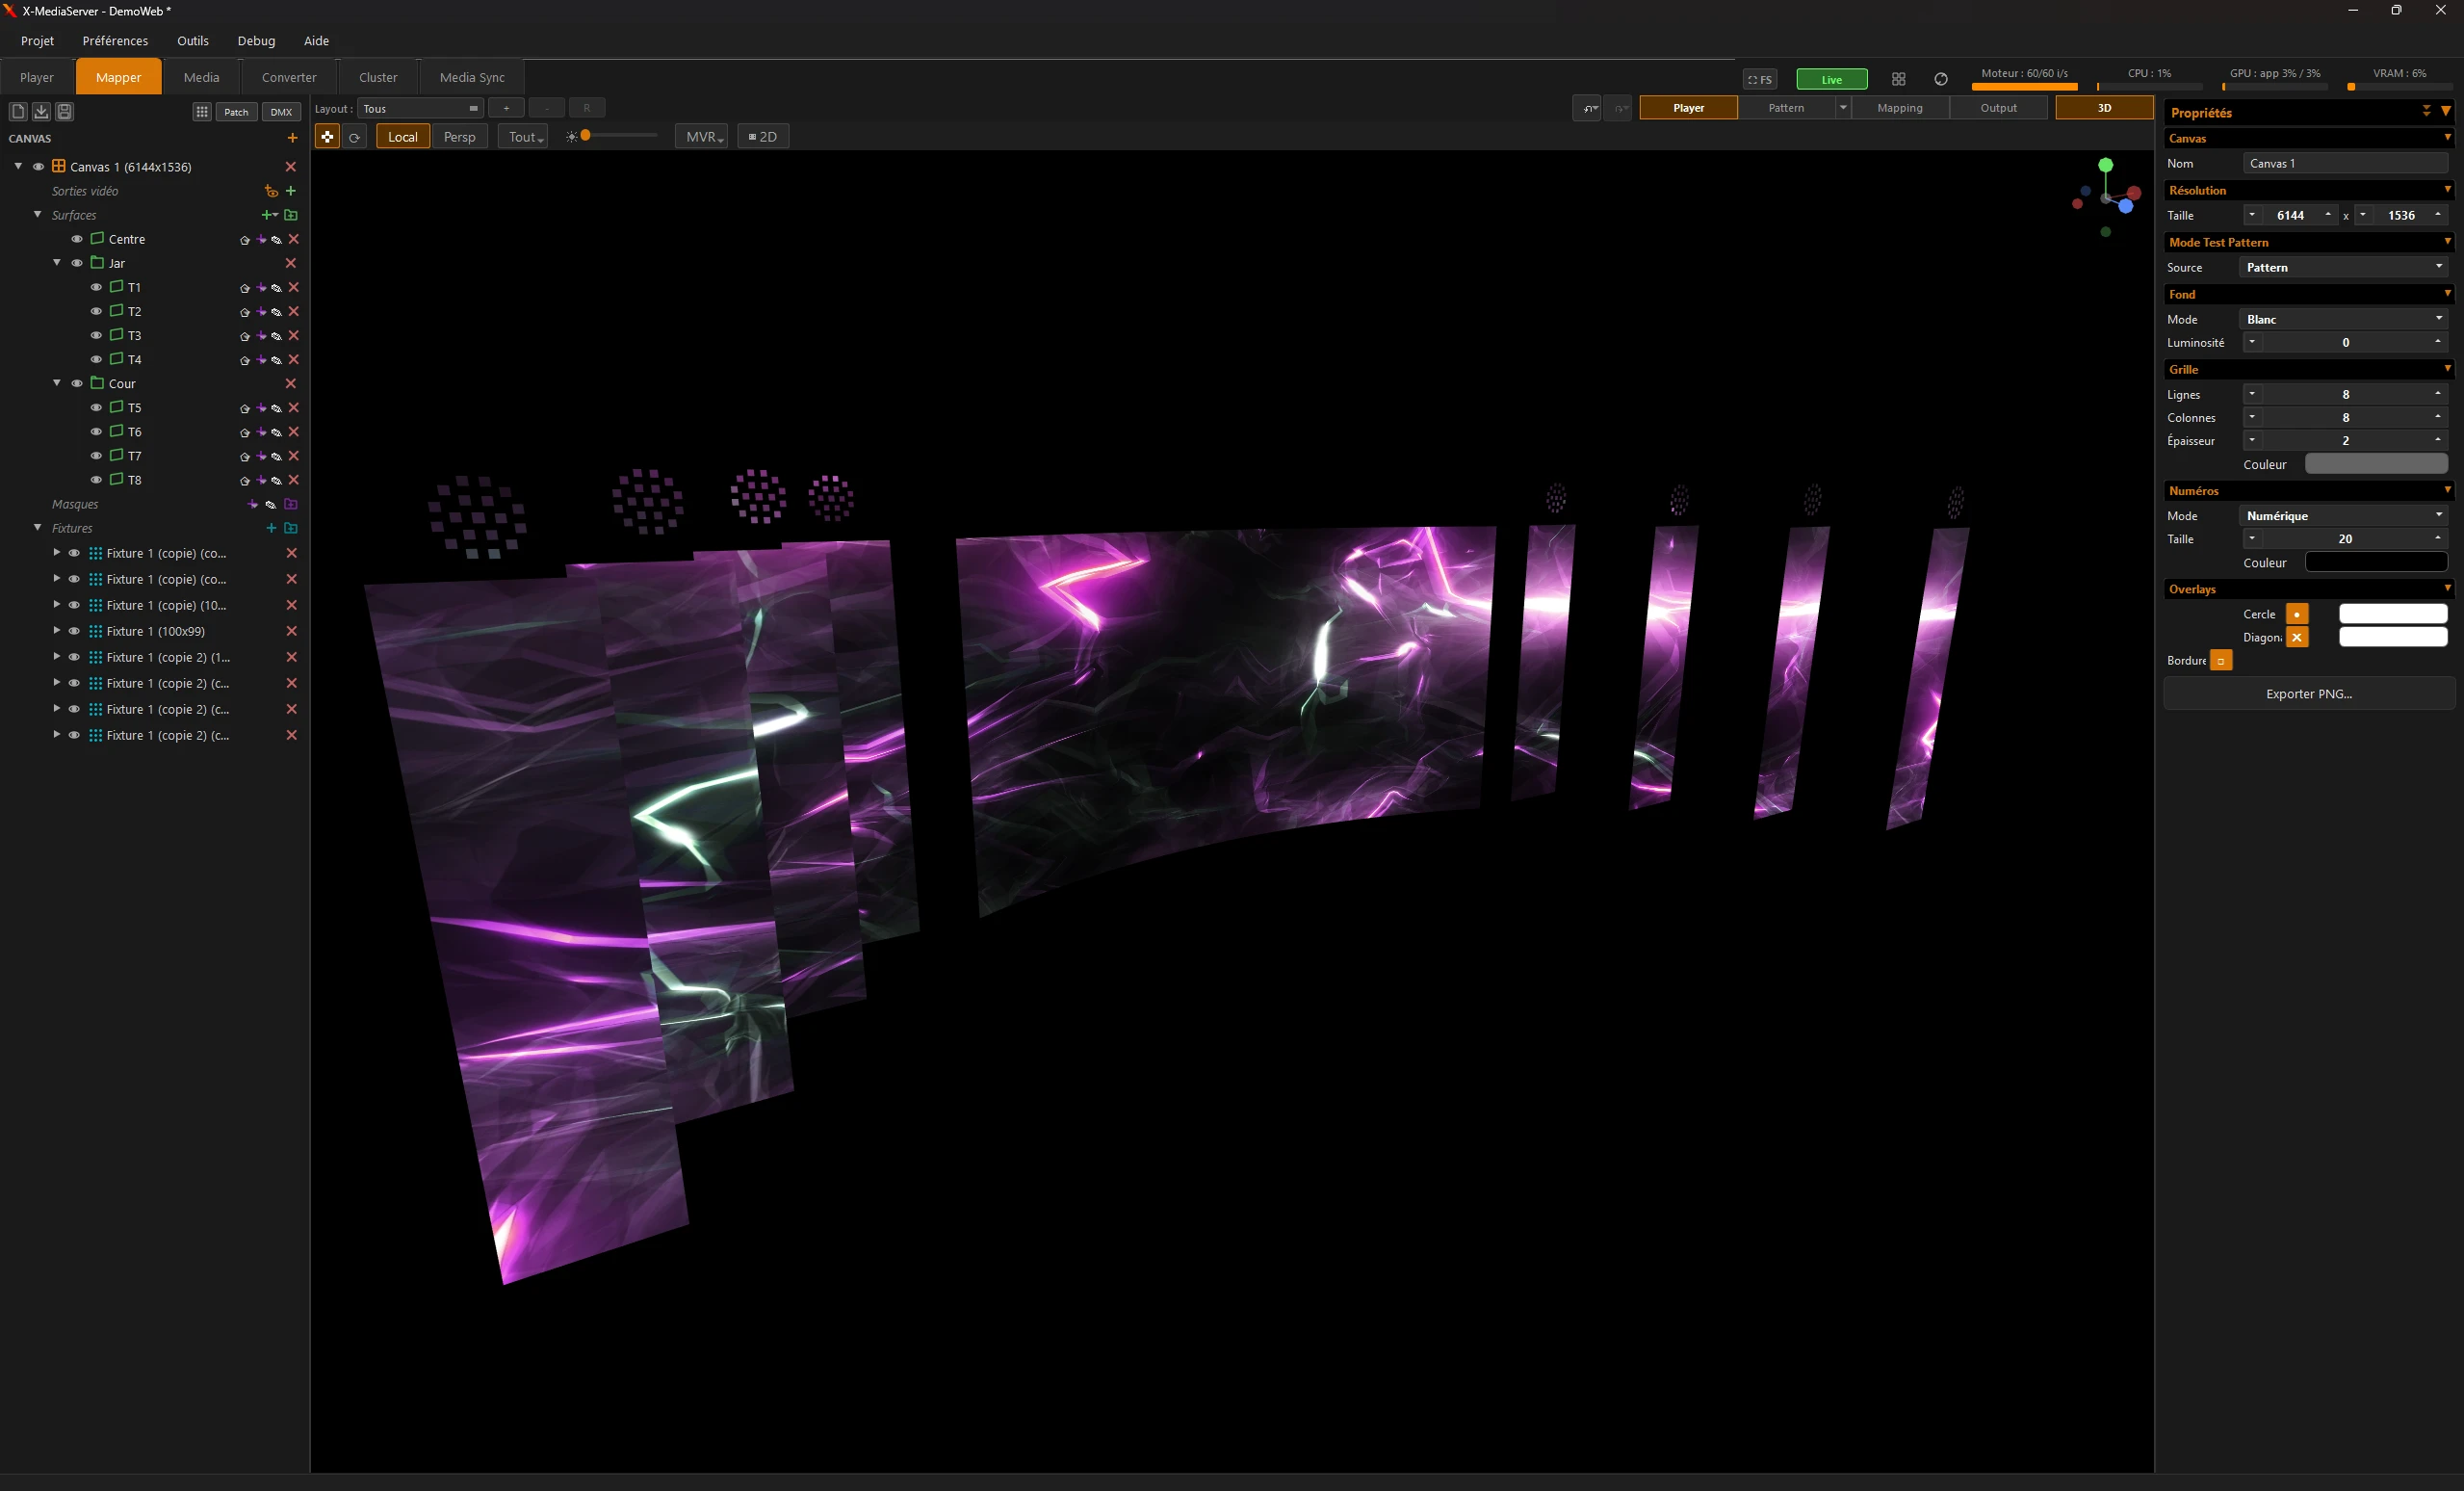
Task: Collapse the Cour folder
Action: (57, 383)
